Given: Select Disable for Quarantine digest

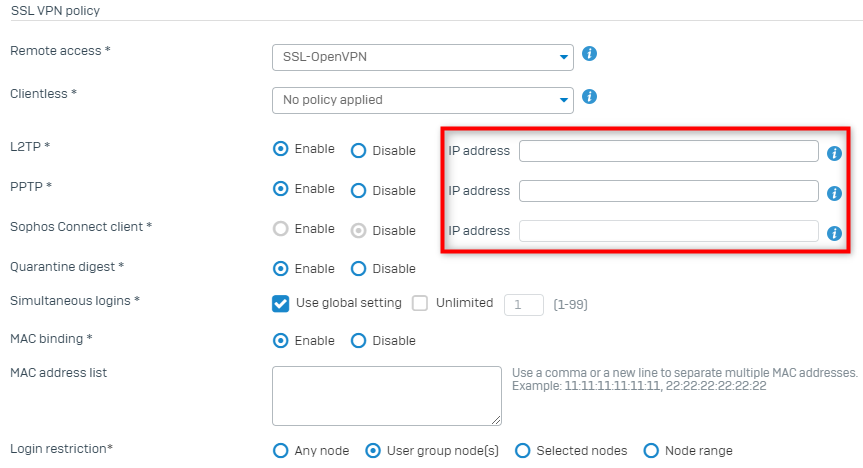Looking at the screenshot, I should click(x=358, y=269).
